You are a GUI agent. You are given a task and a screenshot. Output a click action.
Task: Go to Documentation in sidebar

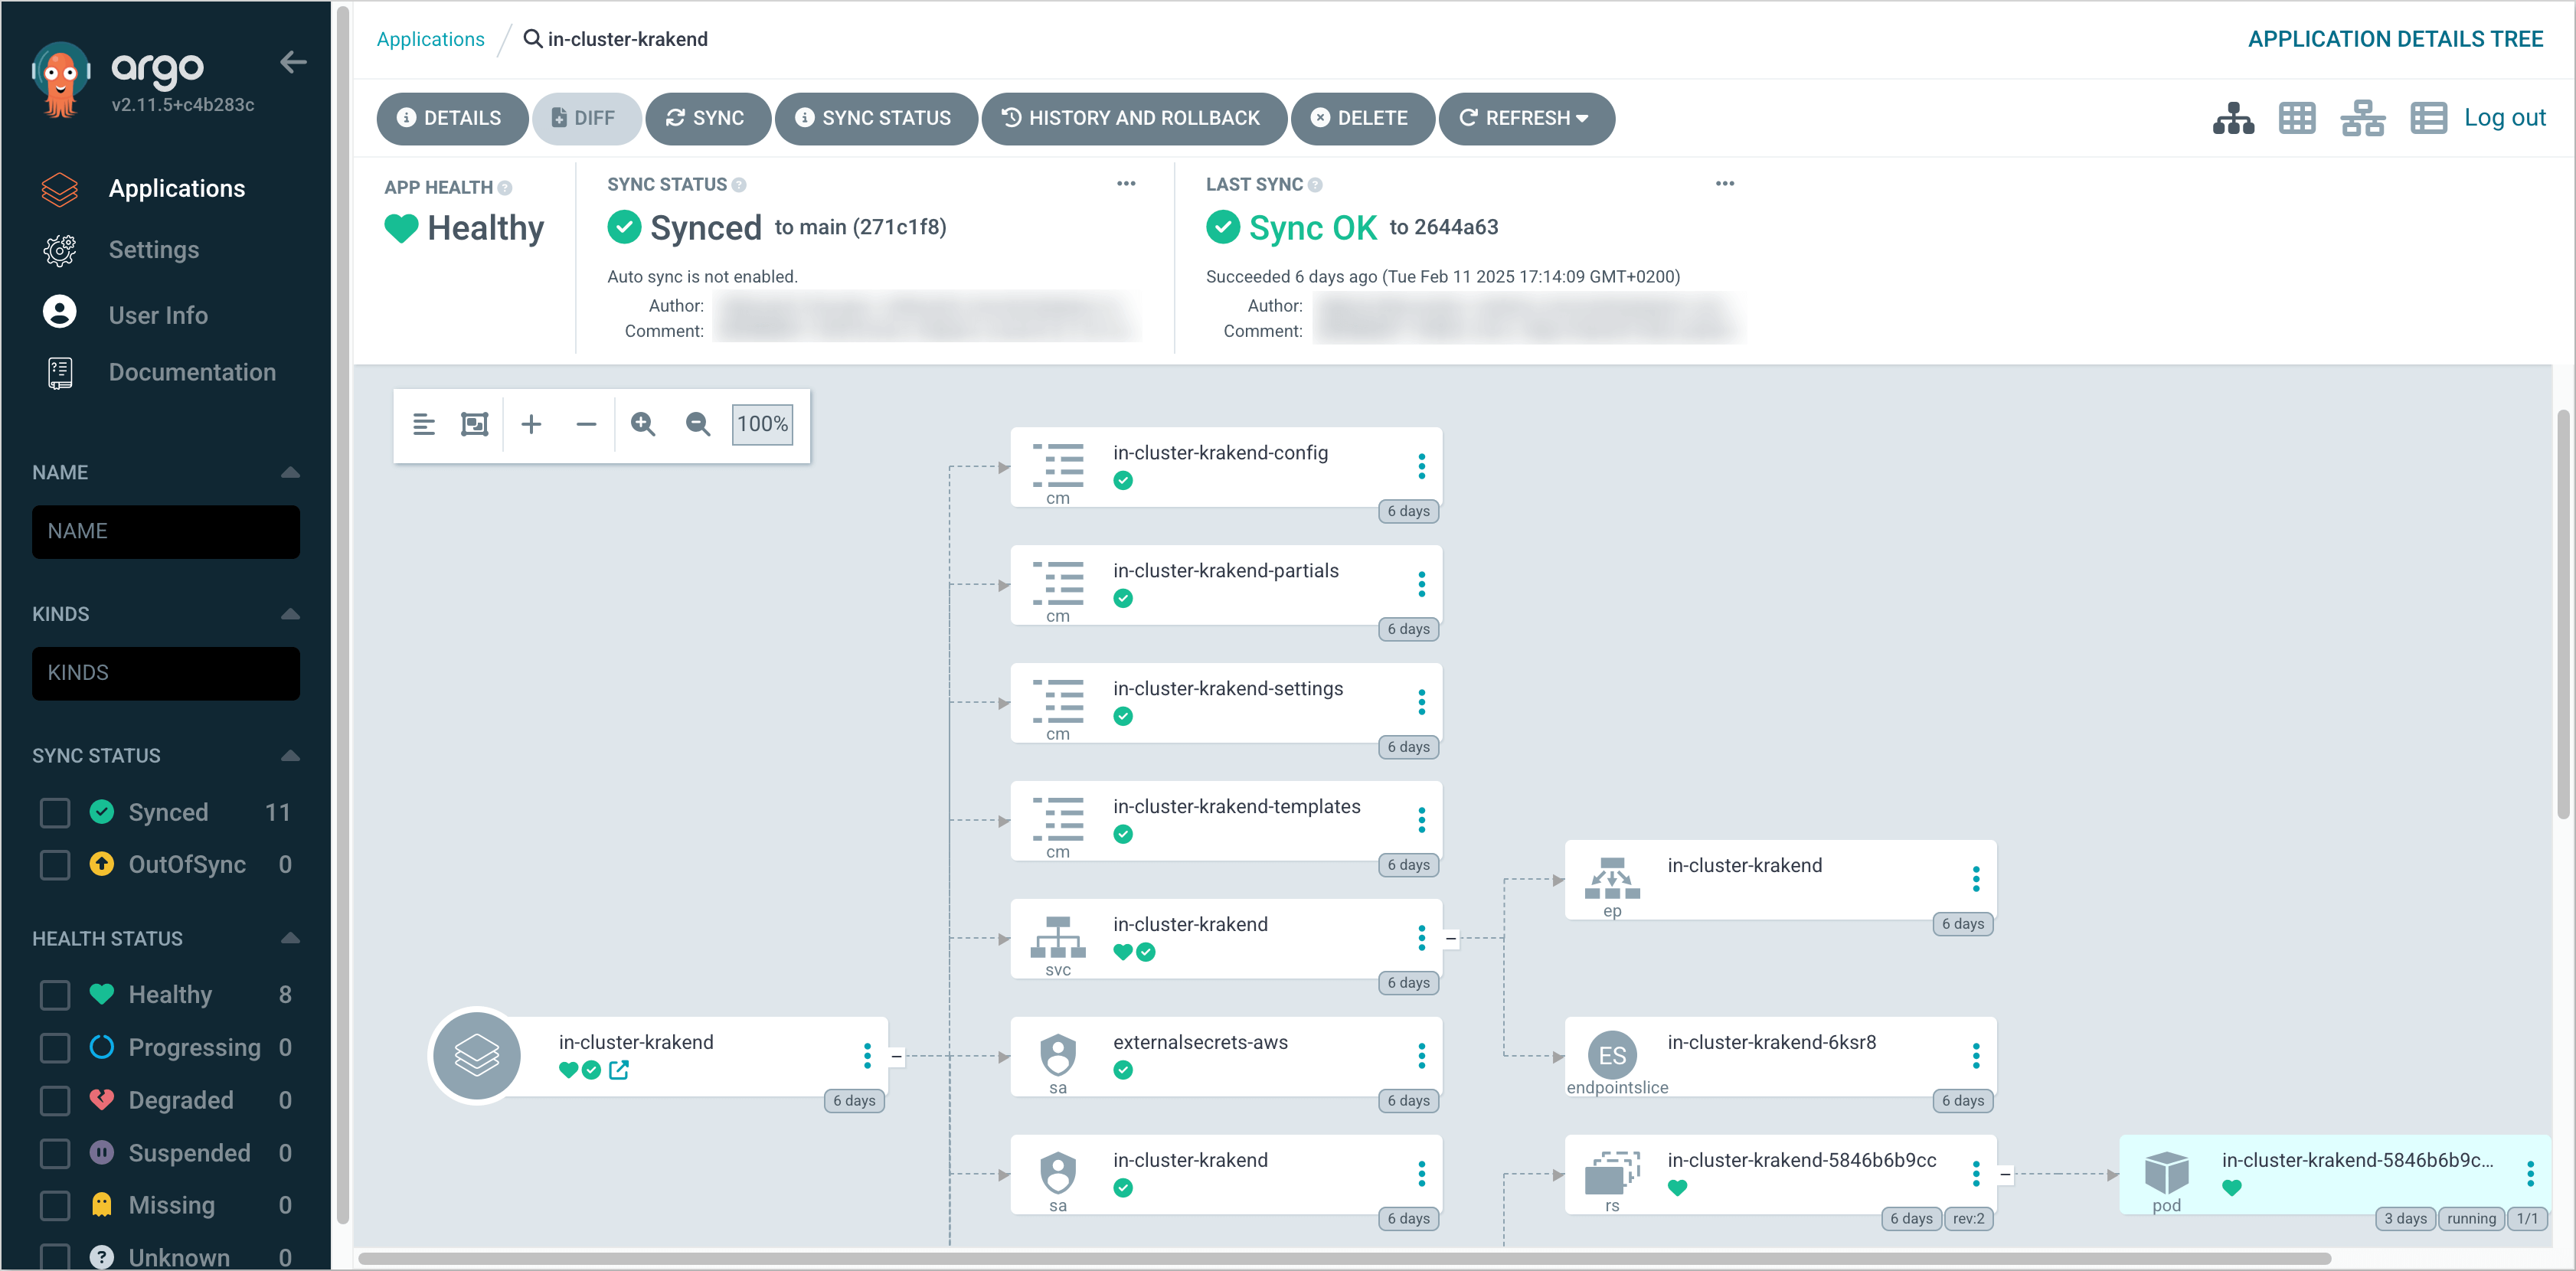[x=191, y=372]
